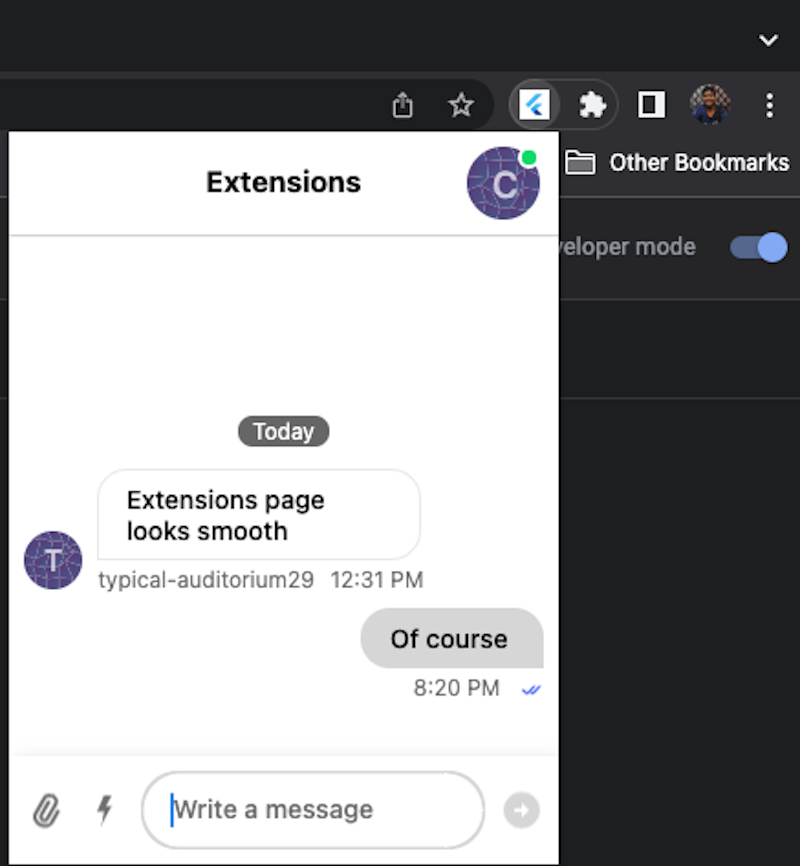800x866 pixels.
Task: Click the 'Of course' message bubble
Action: pyautogui.click(x=451, y=638)
